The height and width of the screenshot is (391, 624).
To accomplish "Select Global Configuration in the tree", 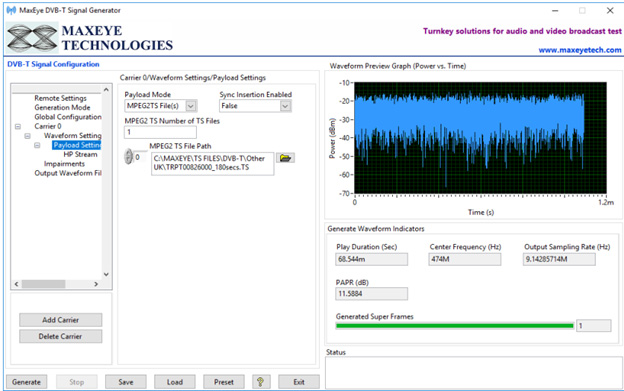I will (x=68, y=117).
